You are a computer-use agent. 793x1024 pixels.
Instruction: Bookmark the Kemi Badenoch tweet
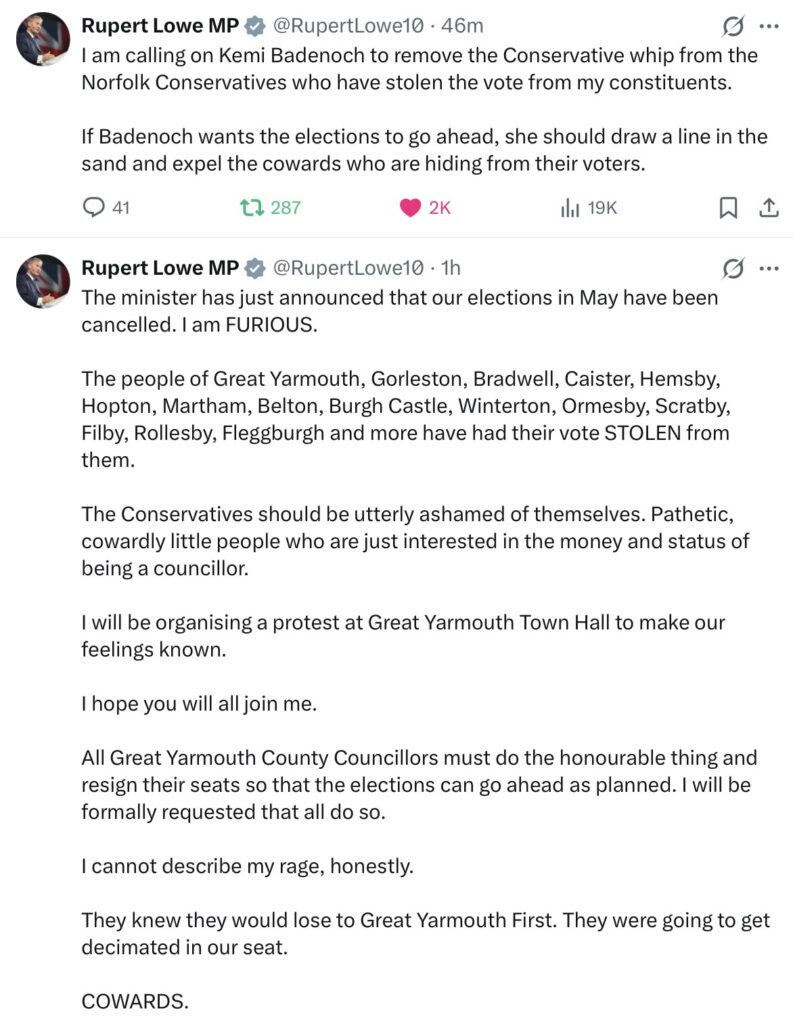[729, 208]
